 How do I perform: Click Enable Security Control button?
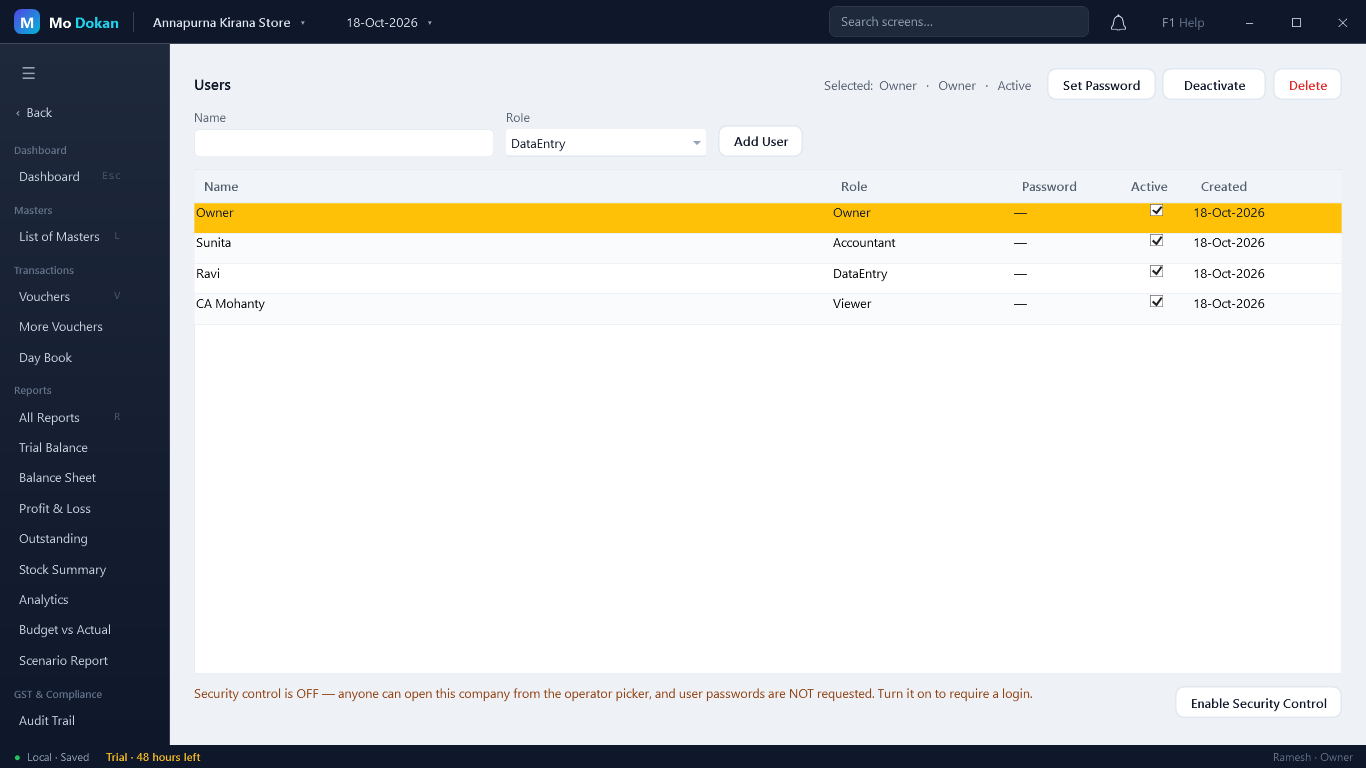coord(1258,703)
